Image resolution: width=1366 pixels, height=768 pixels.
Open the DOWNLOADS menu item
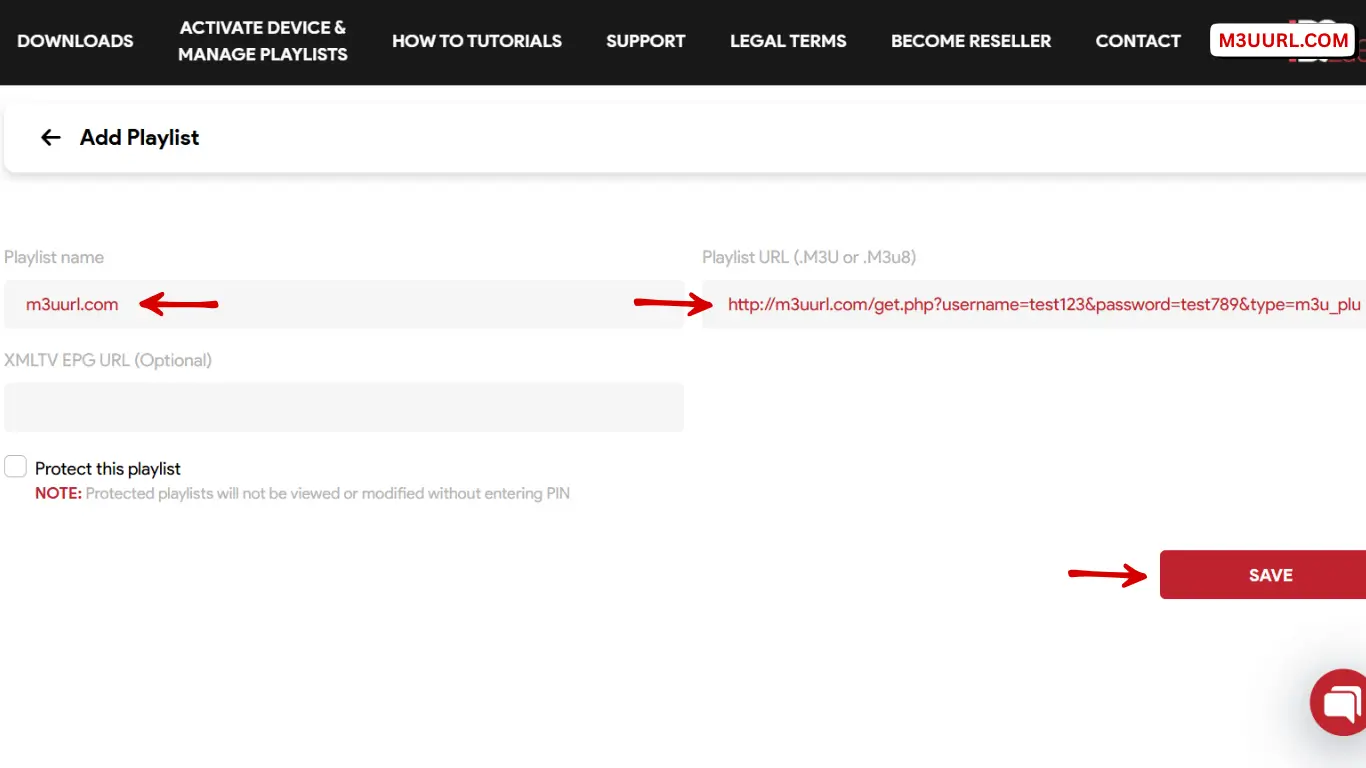tap(75, 41)
